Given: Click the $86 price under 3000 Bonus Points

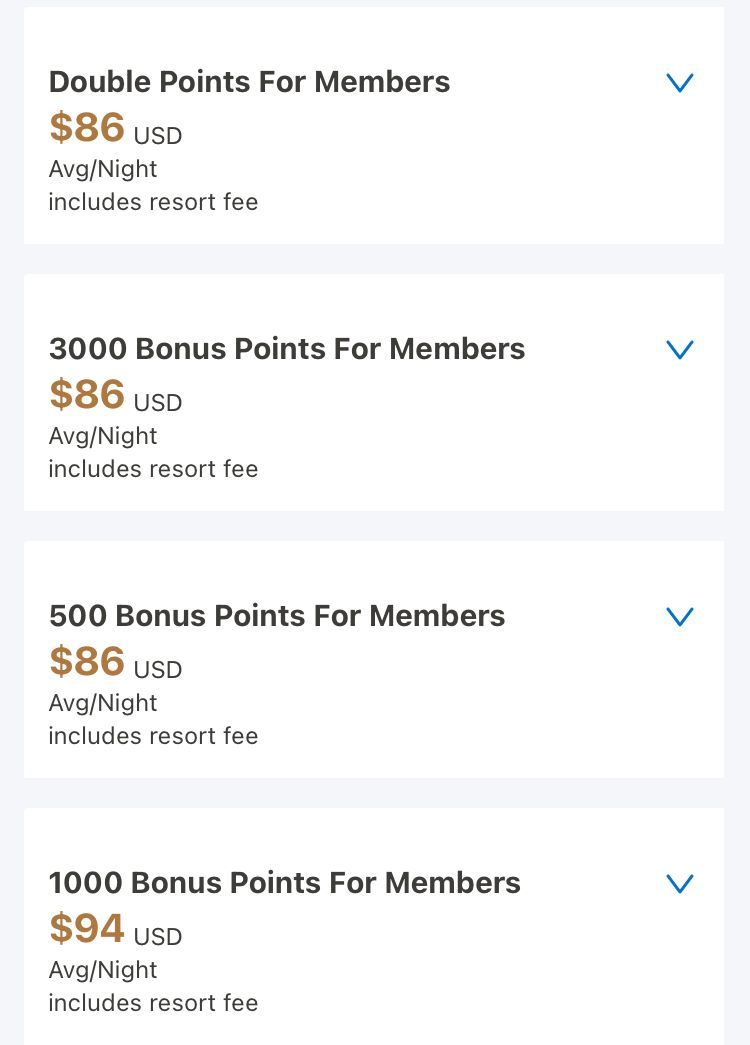Looking at the screenshot, I should click(x=87, y=393).
